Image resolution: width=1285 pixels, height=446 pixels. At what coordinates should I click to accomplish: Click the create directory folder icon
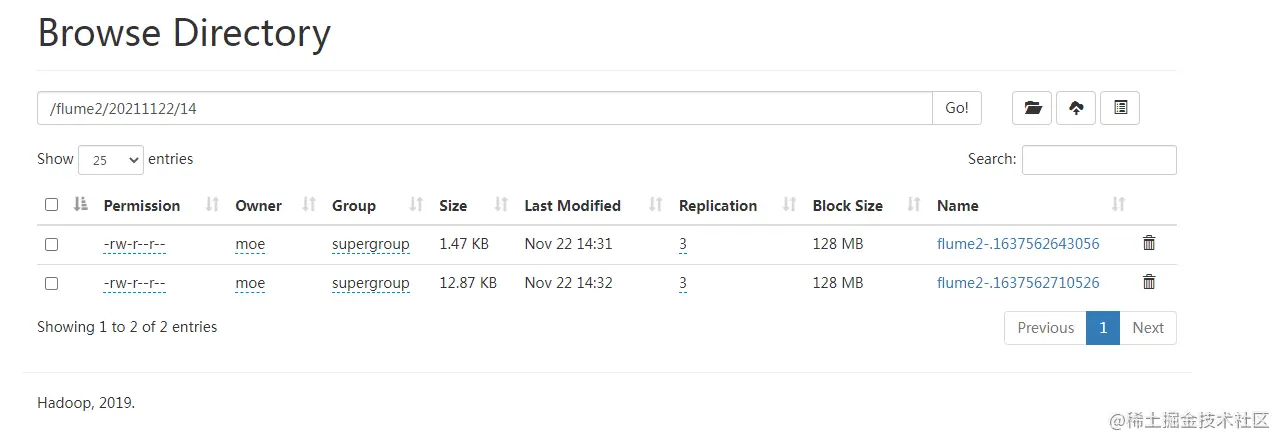(1032, 108)
